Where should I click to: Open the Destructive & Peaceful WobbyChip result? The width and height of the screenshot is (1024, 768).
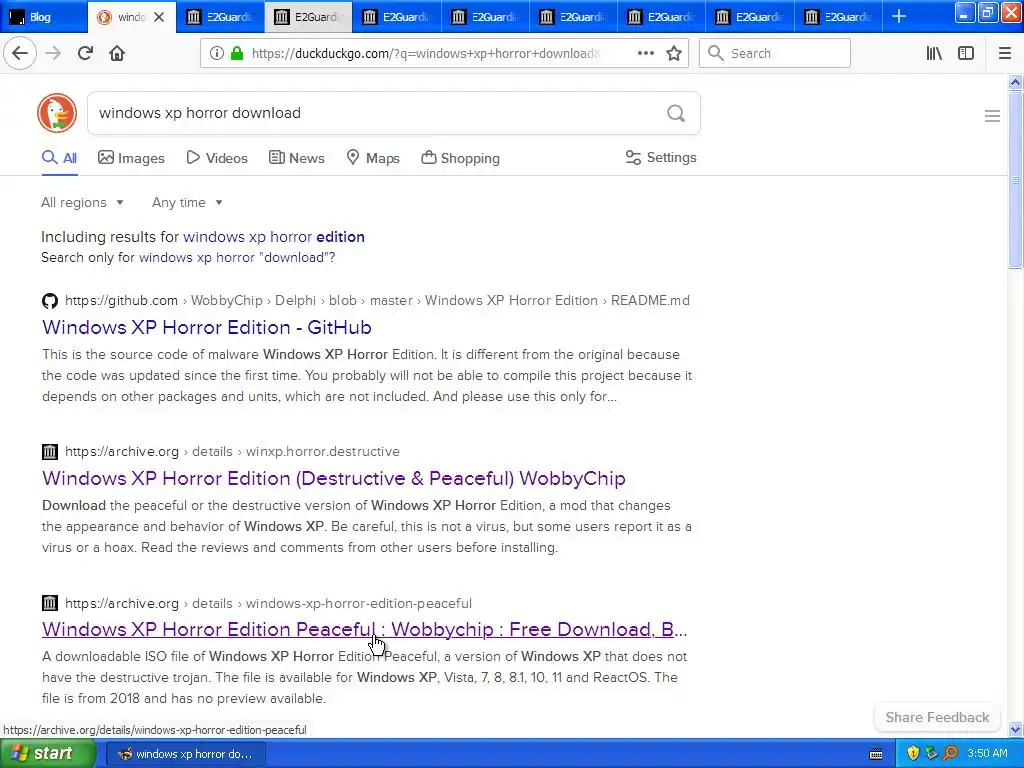[334, 478]
